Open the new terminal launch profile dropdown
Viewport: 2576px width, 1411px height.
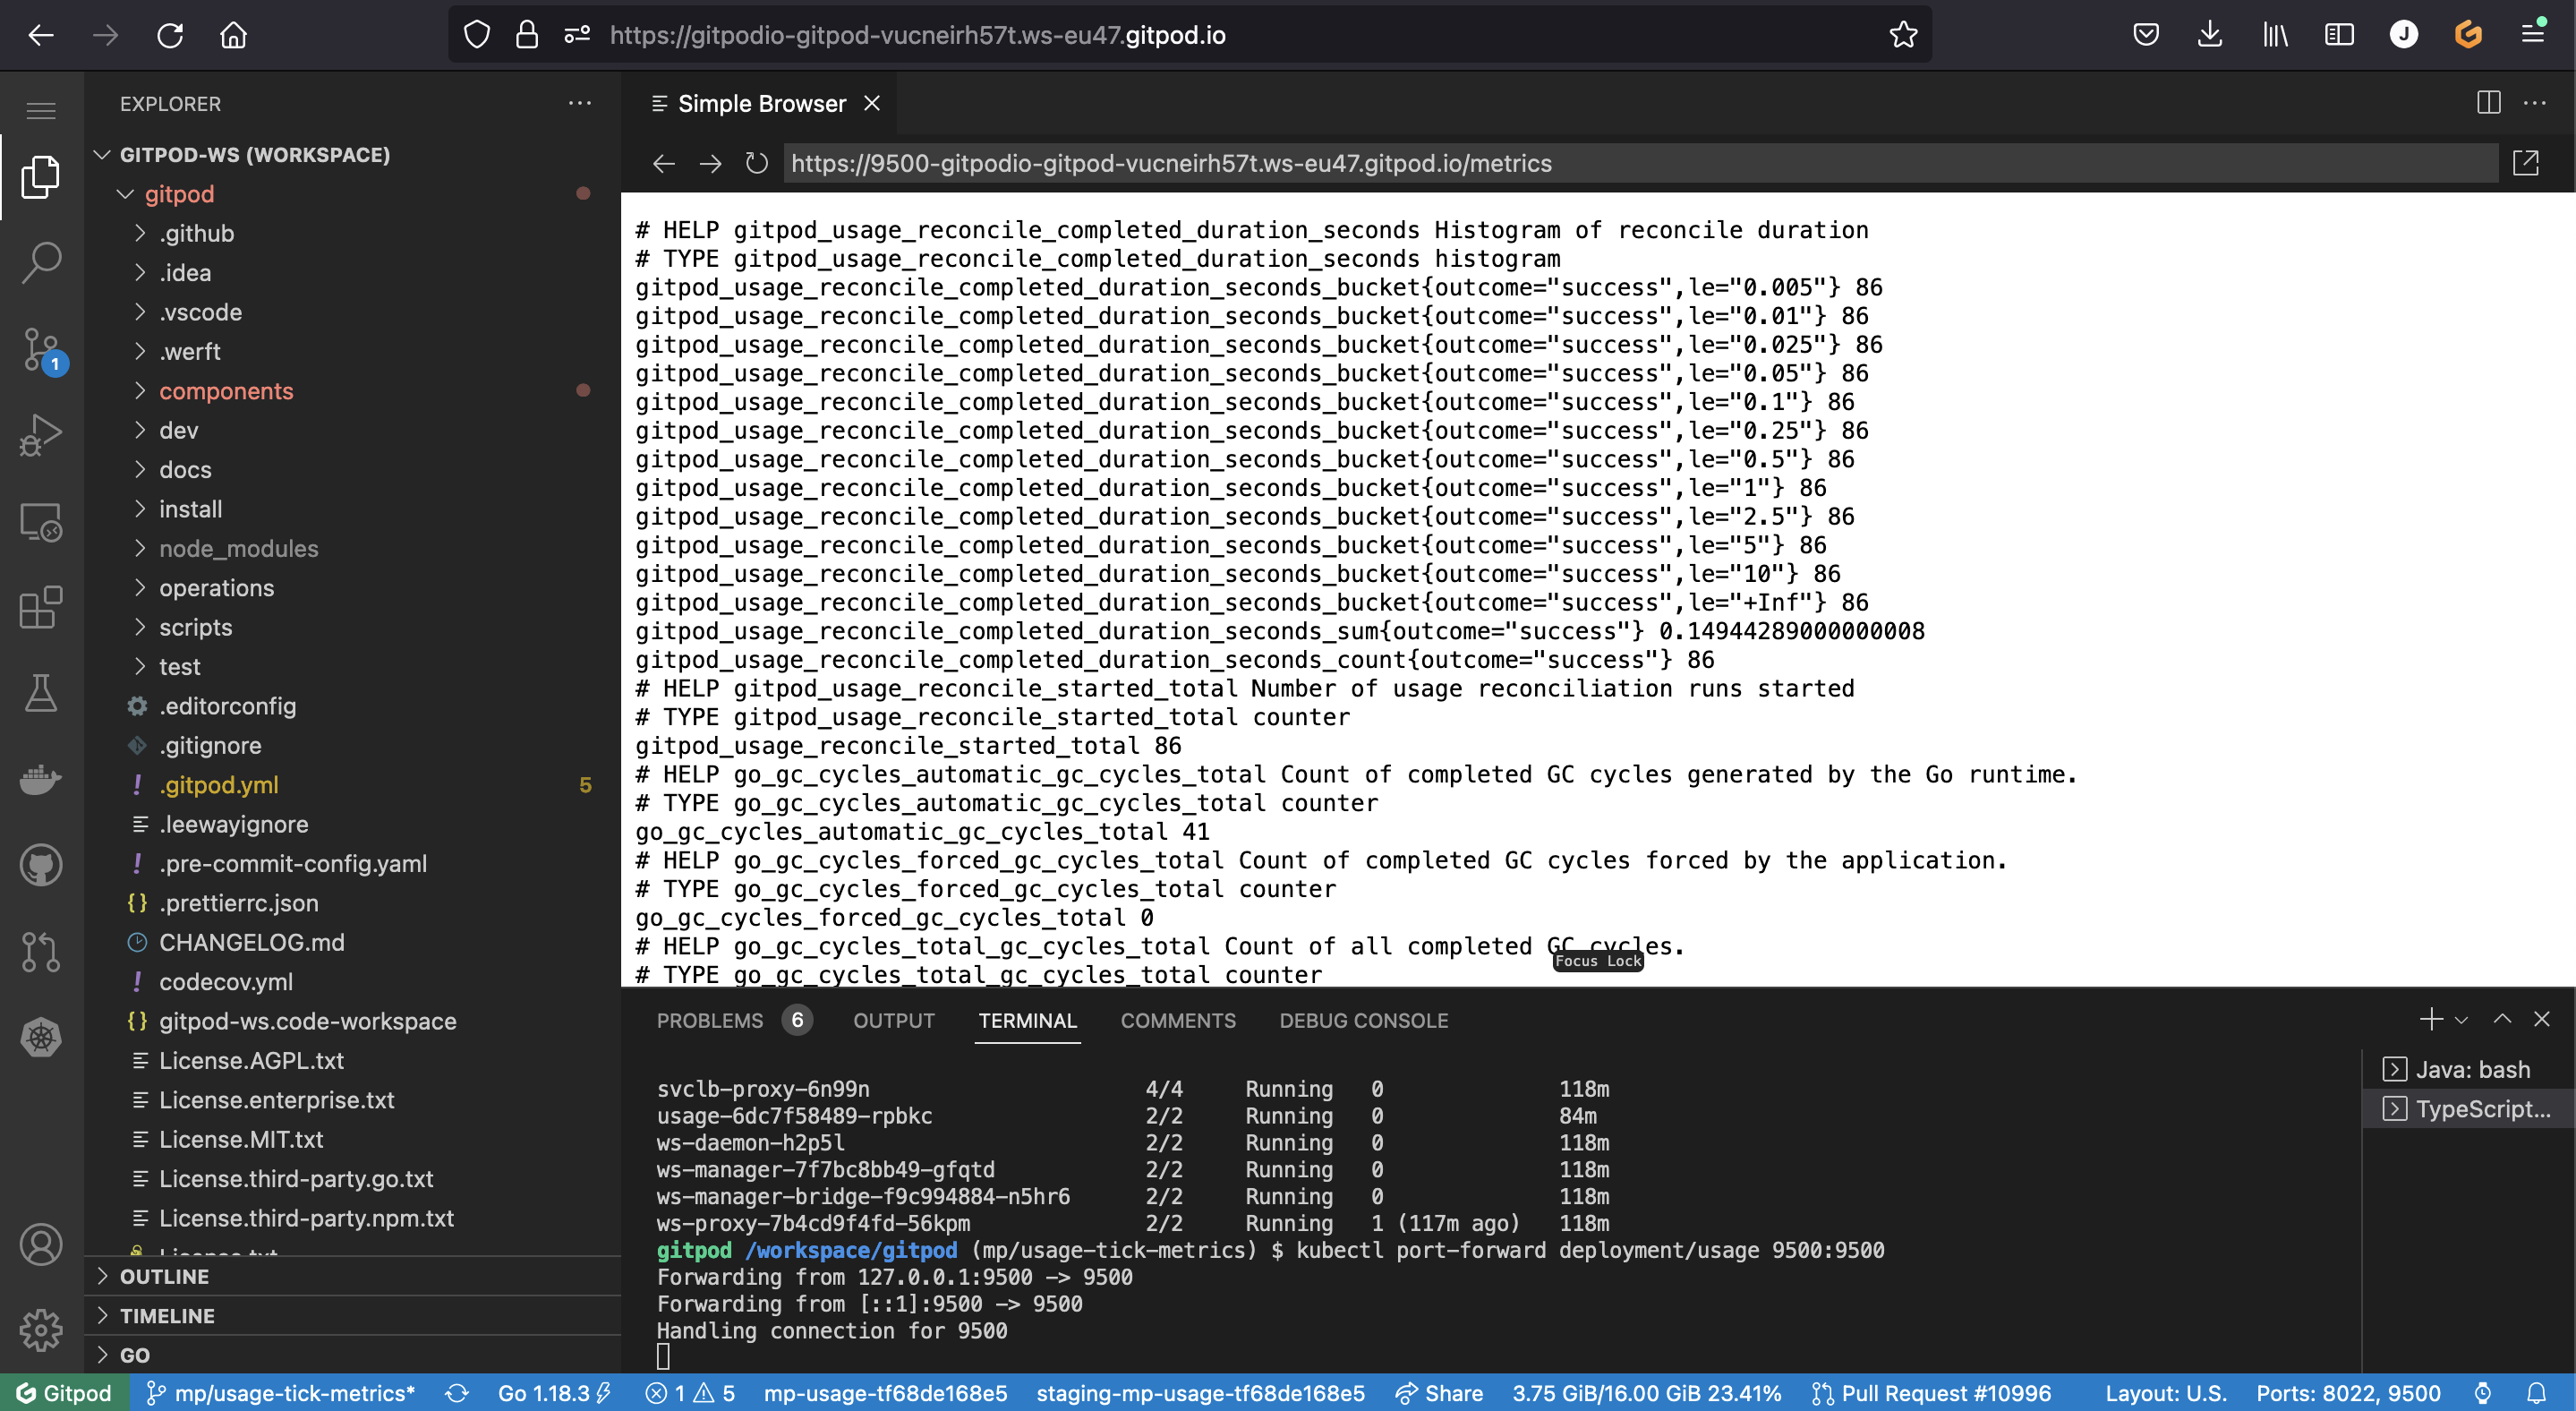point(2462,1020)
